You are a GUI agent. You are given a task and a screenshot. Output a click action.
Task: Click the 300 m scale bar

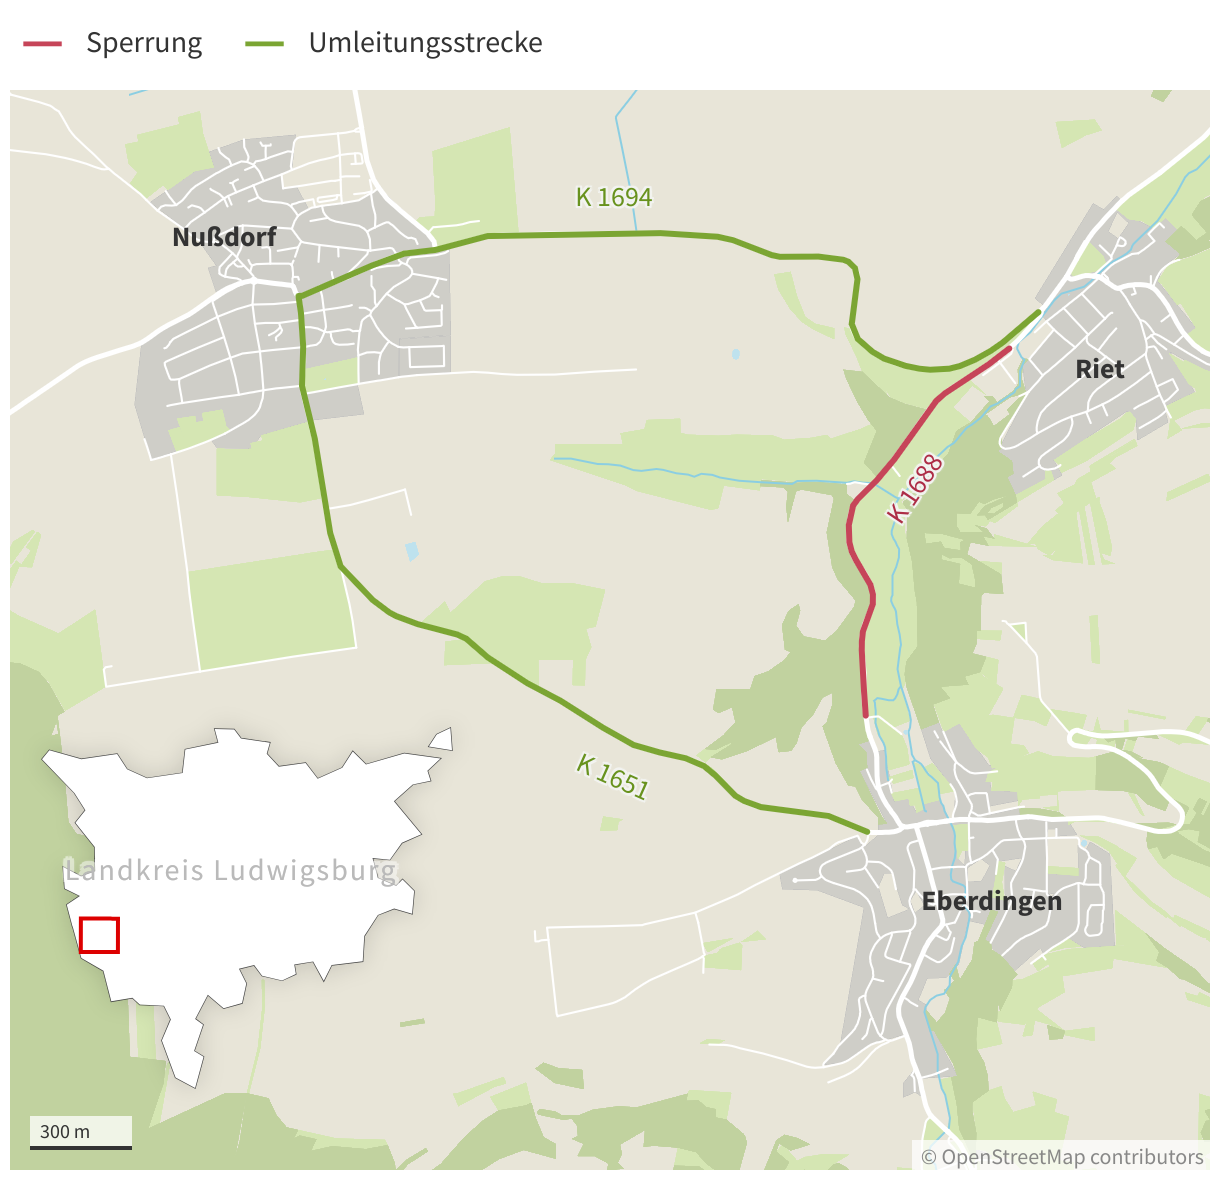81,1134
